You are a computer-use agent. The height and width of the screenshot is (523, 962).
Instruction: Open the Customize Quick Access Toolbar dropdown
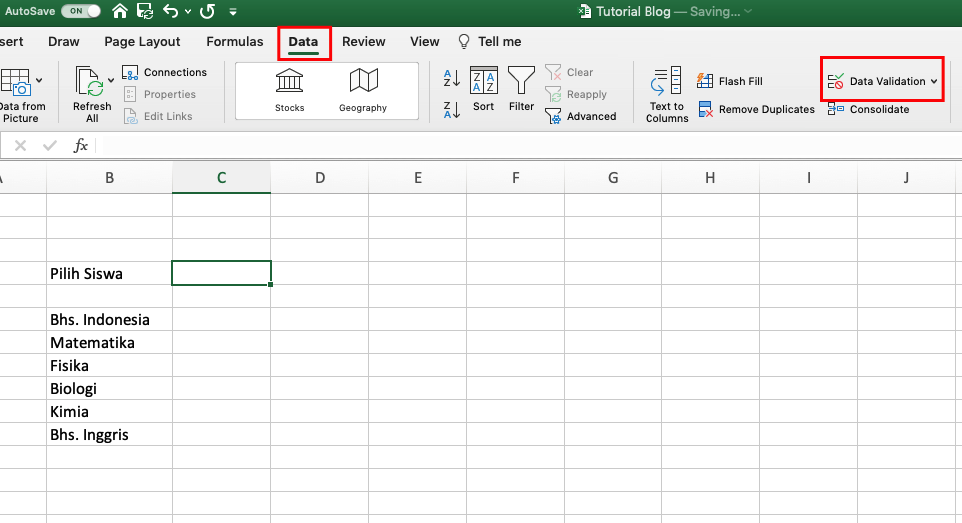click(233, 12)
